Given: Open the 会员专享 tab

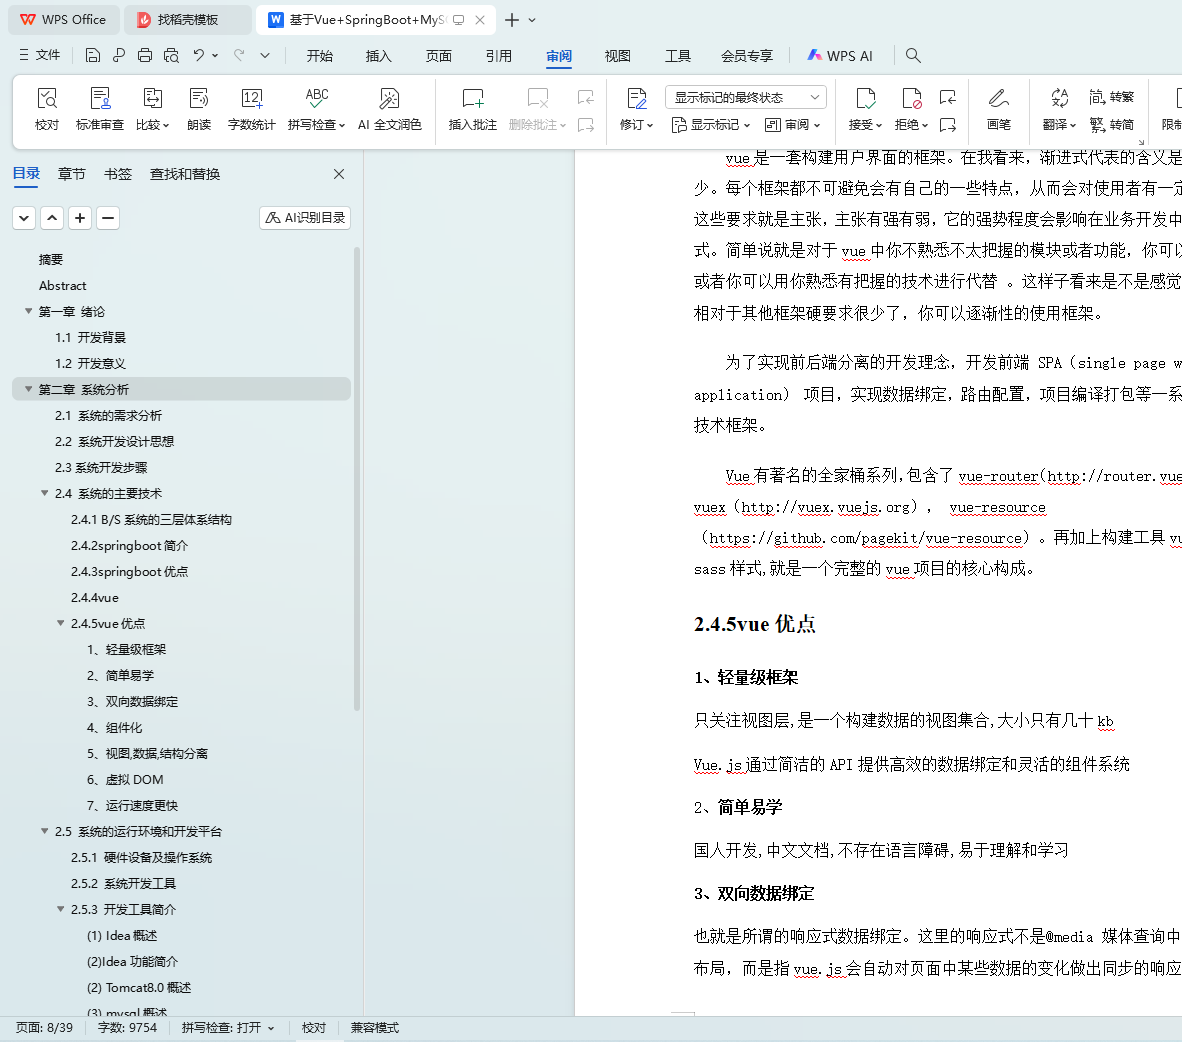Looking at the screenshot, I should 747,56.
